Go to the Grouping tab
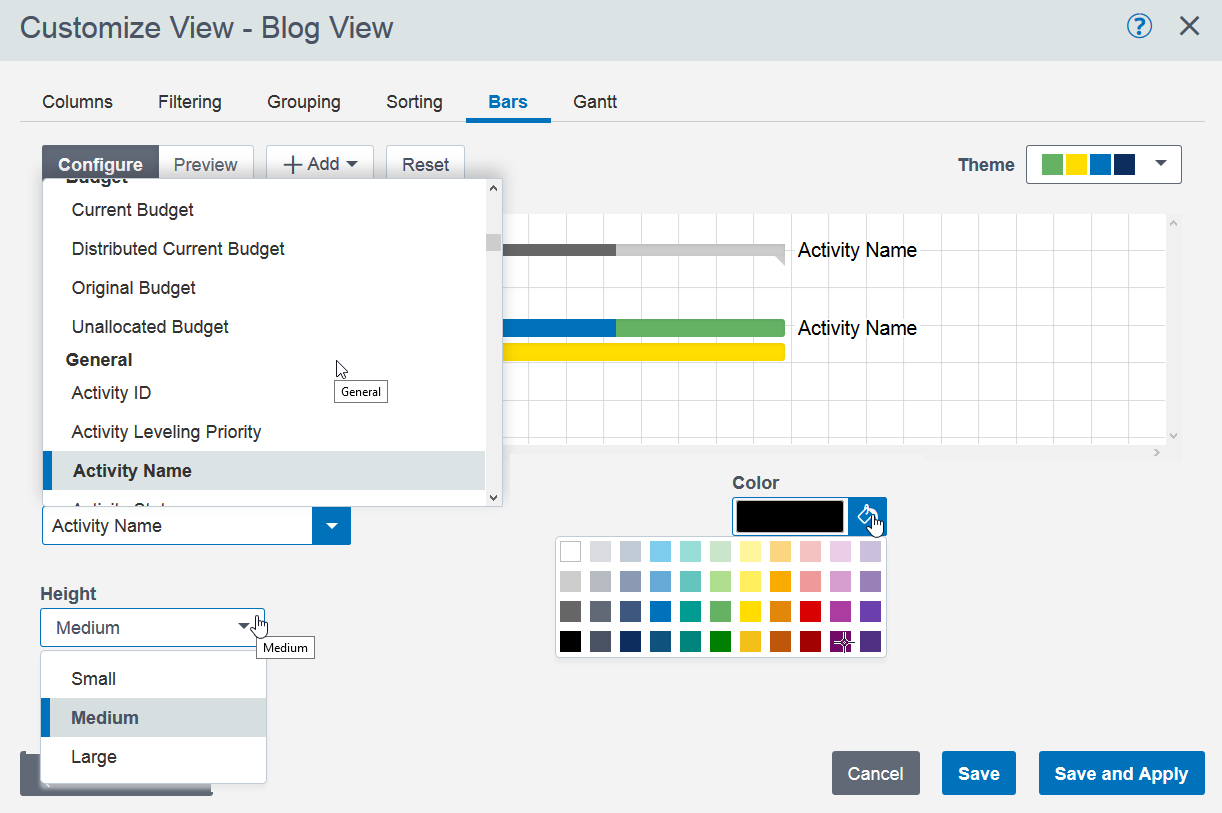This screenshot has width=1222, height=813. pyautogui.click(x=304, y=102)
